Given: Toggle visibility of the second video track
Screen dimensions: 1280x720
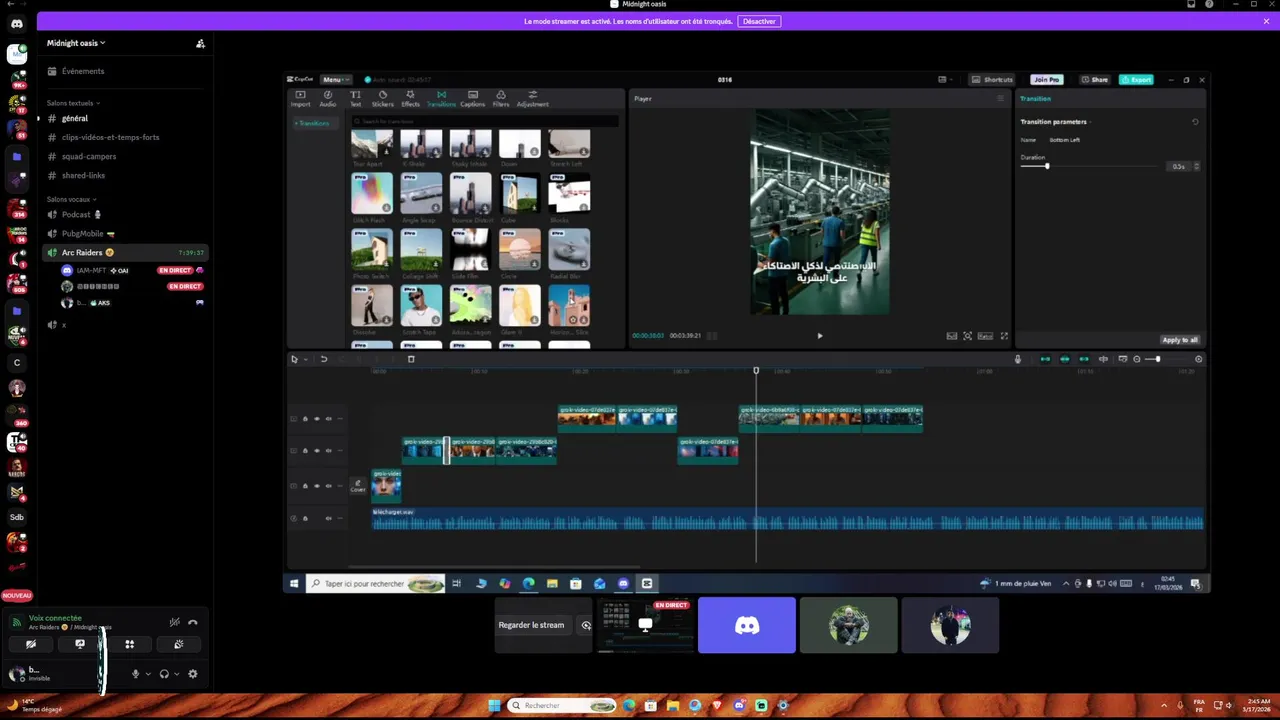Looking at the screenshot, I should (x=317, y=451).
